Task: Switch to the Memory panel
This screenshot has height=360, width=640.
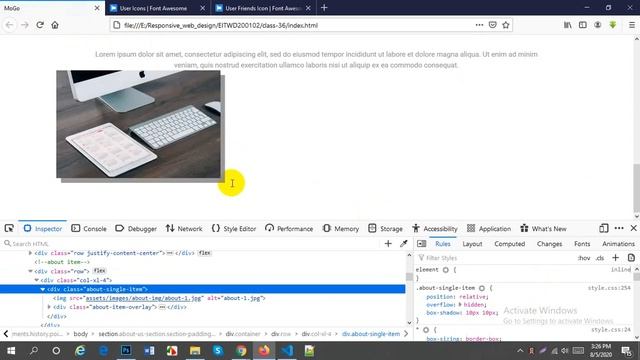Action: point(341,229)
